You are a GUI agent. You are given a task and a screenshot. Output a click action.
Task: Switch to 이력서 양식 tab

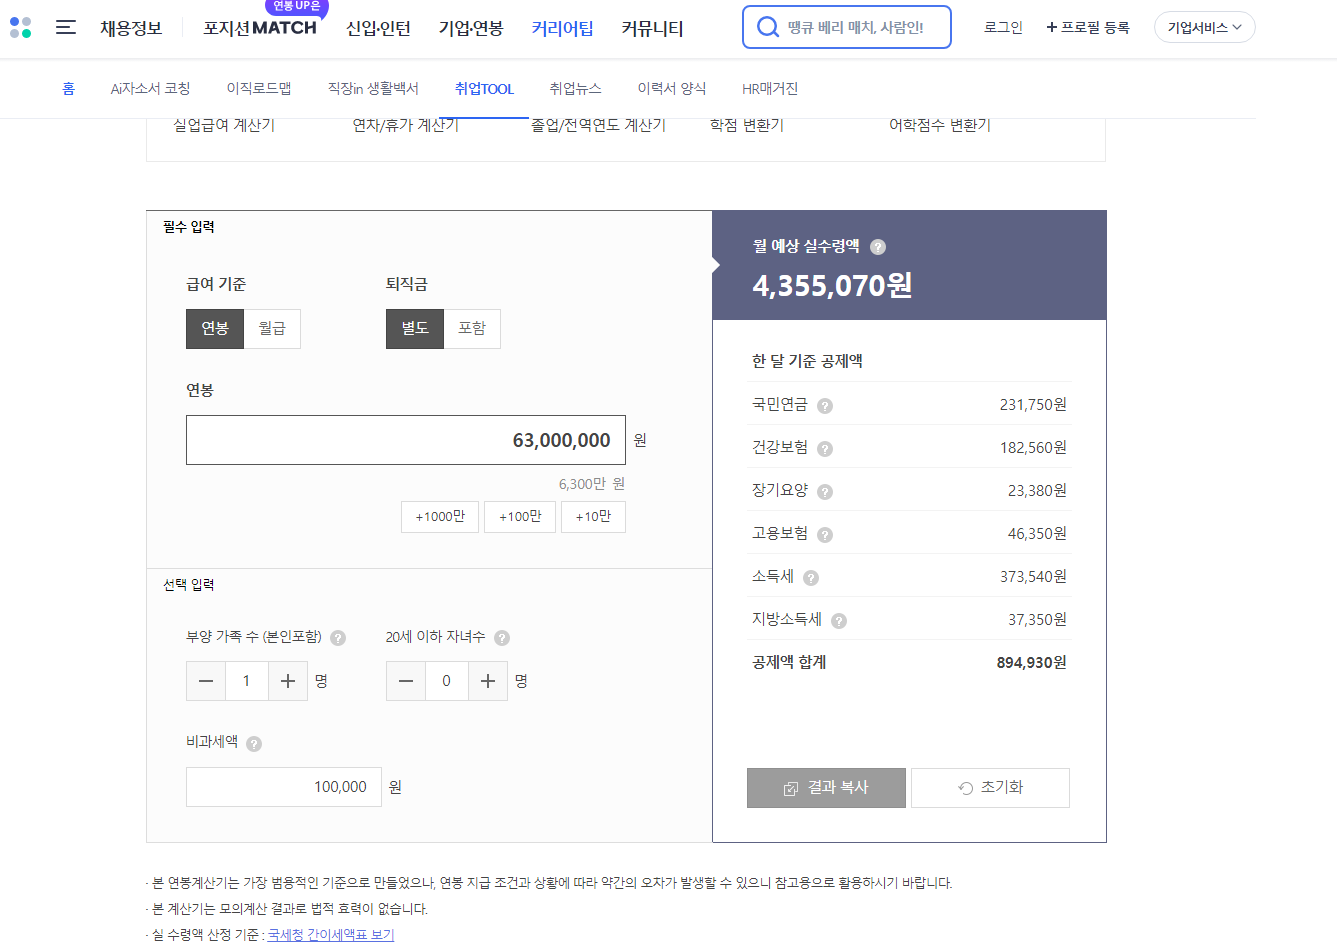[x=672, y=89]
